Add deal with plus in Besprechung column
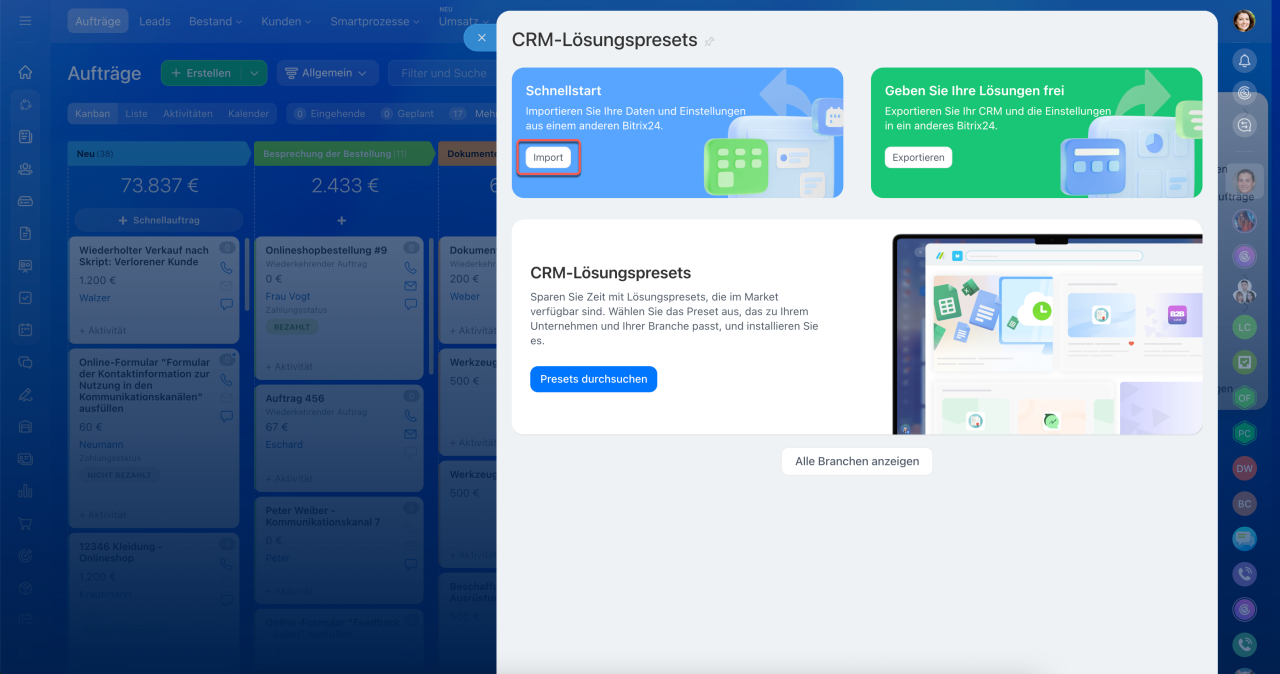Viewport: 1280px width, 674px height. pyautogui.click(x=341, y=220)
